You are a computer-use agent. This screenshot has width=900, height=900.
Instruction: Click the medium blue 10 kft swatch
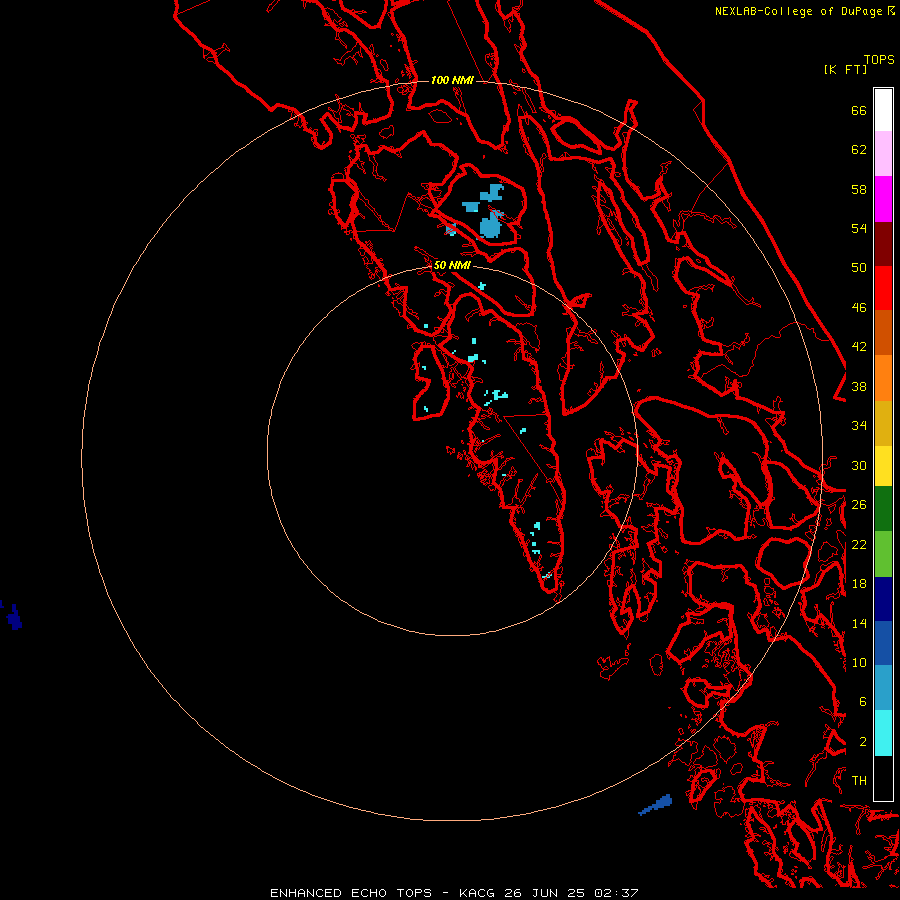[883, 643]
